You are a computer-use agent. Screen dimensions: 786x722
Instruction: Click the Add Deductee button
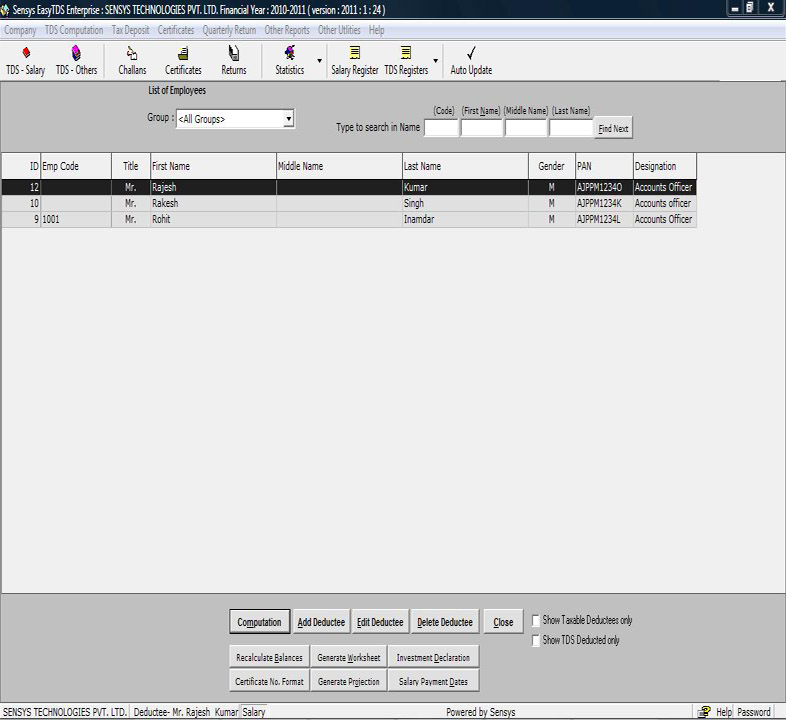(x=321, y=622)
